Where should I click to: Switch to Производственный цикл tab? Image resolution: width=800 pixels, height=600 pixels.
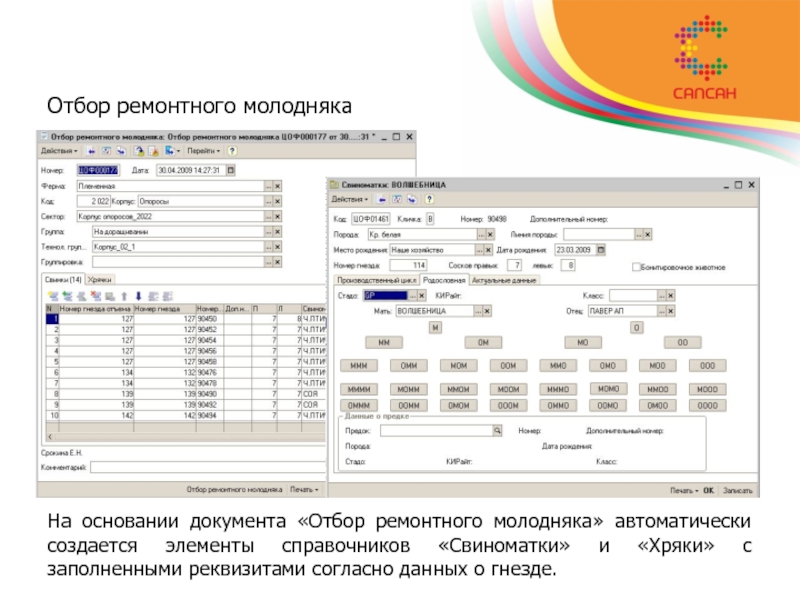point(377,281)
